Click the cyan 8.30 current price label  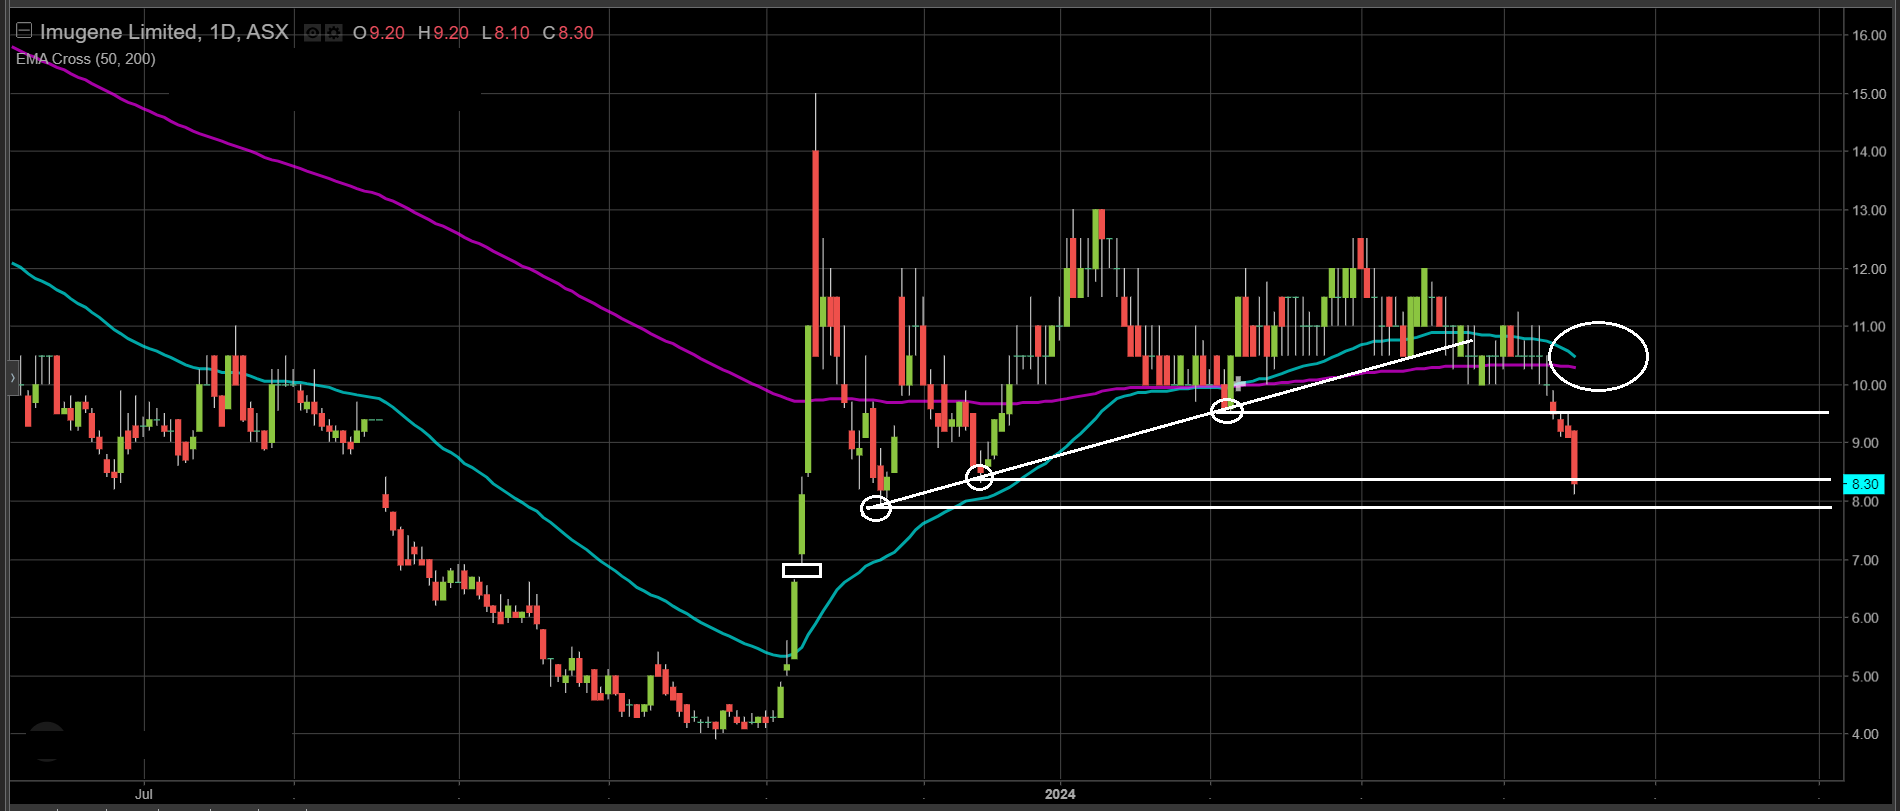[x=1864, y=484]
